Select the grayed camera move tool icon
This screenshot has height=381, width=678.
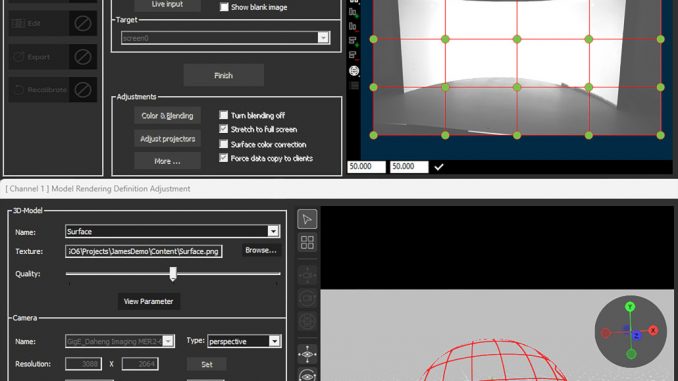pyautogui.click(x=307, y=275)
